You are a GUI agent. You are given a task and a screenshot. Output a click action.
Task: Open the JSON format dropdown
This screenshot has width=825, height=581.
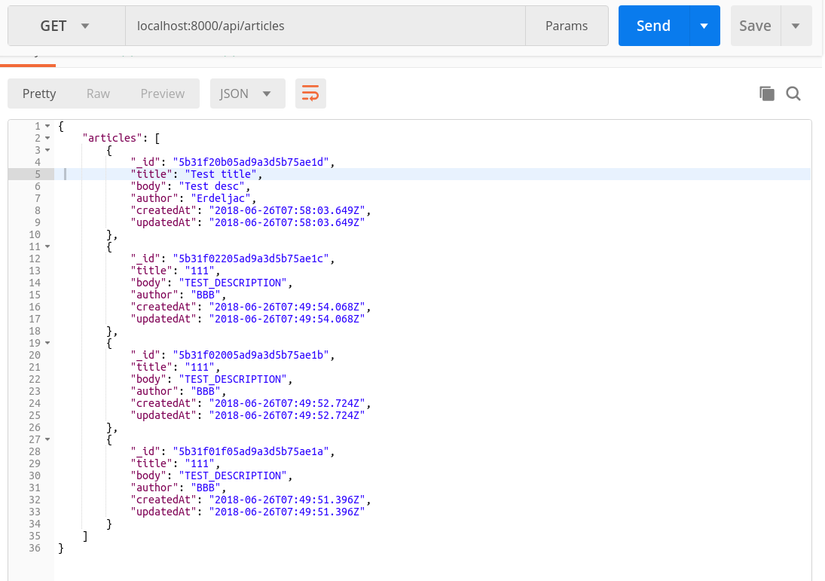246,94
